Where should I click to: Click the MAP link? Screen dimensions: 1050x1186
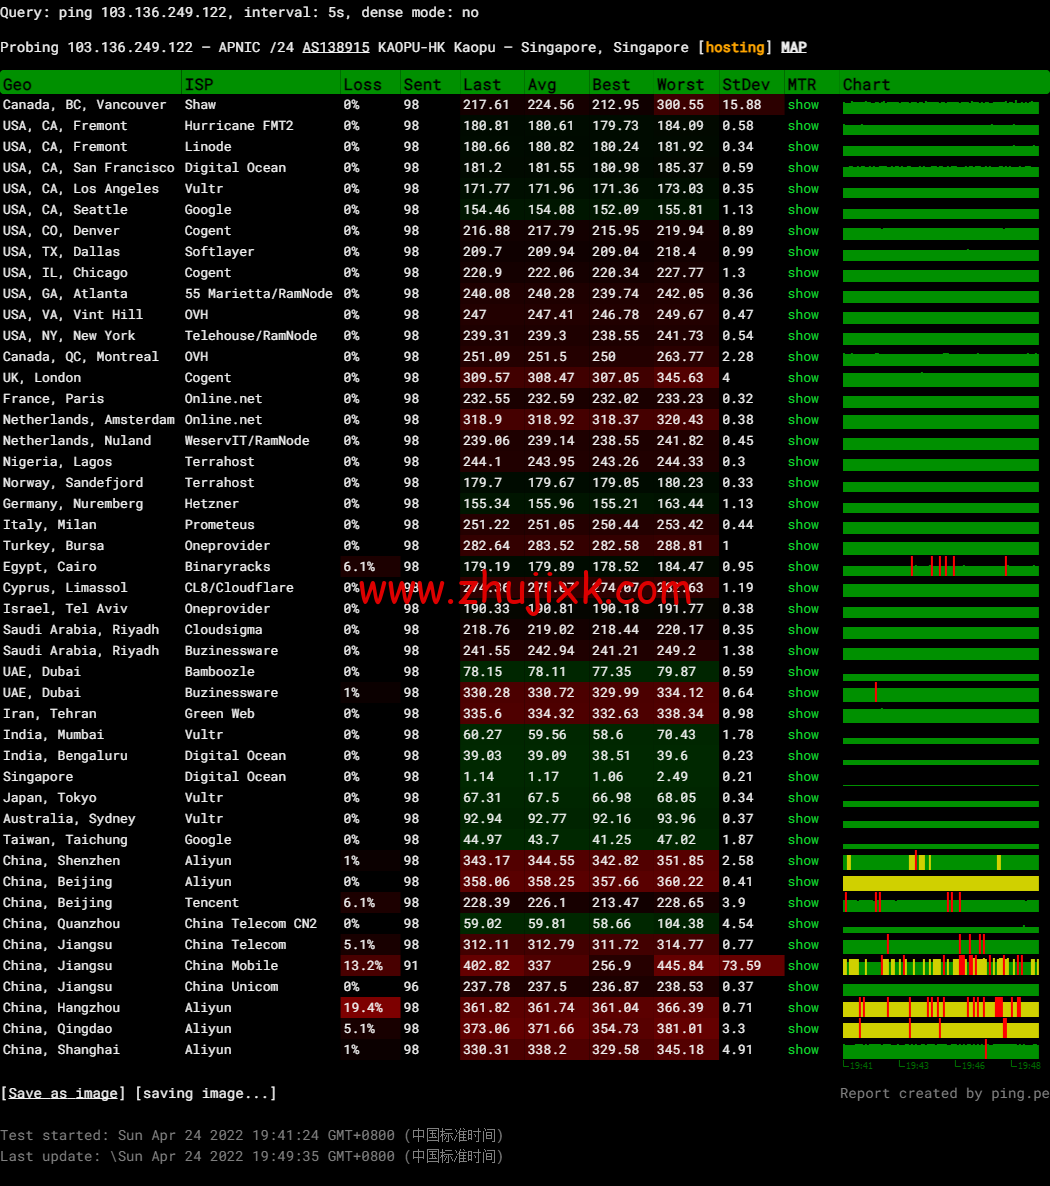793,48
